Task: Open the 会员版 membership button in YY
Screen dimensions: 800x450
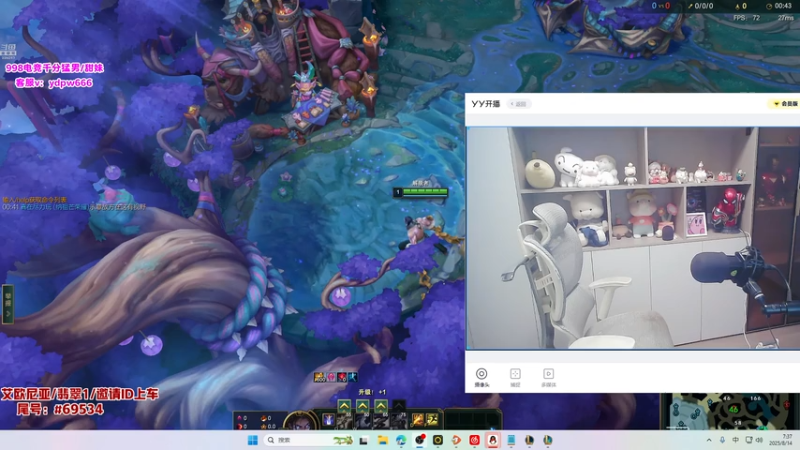Action: click(x=785, y=104)
